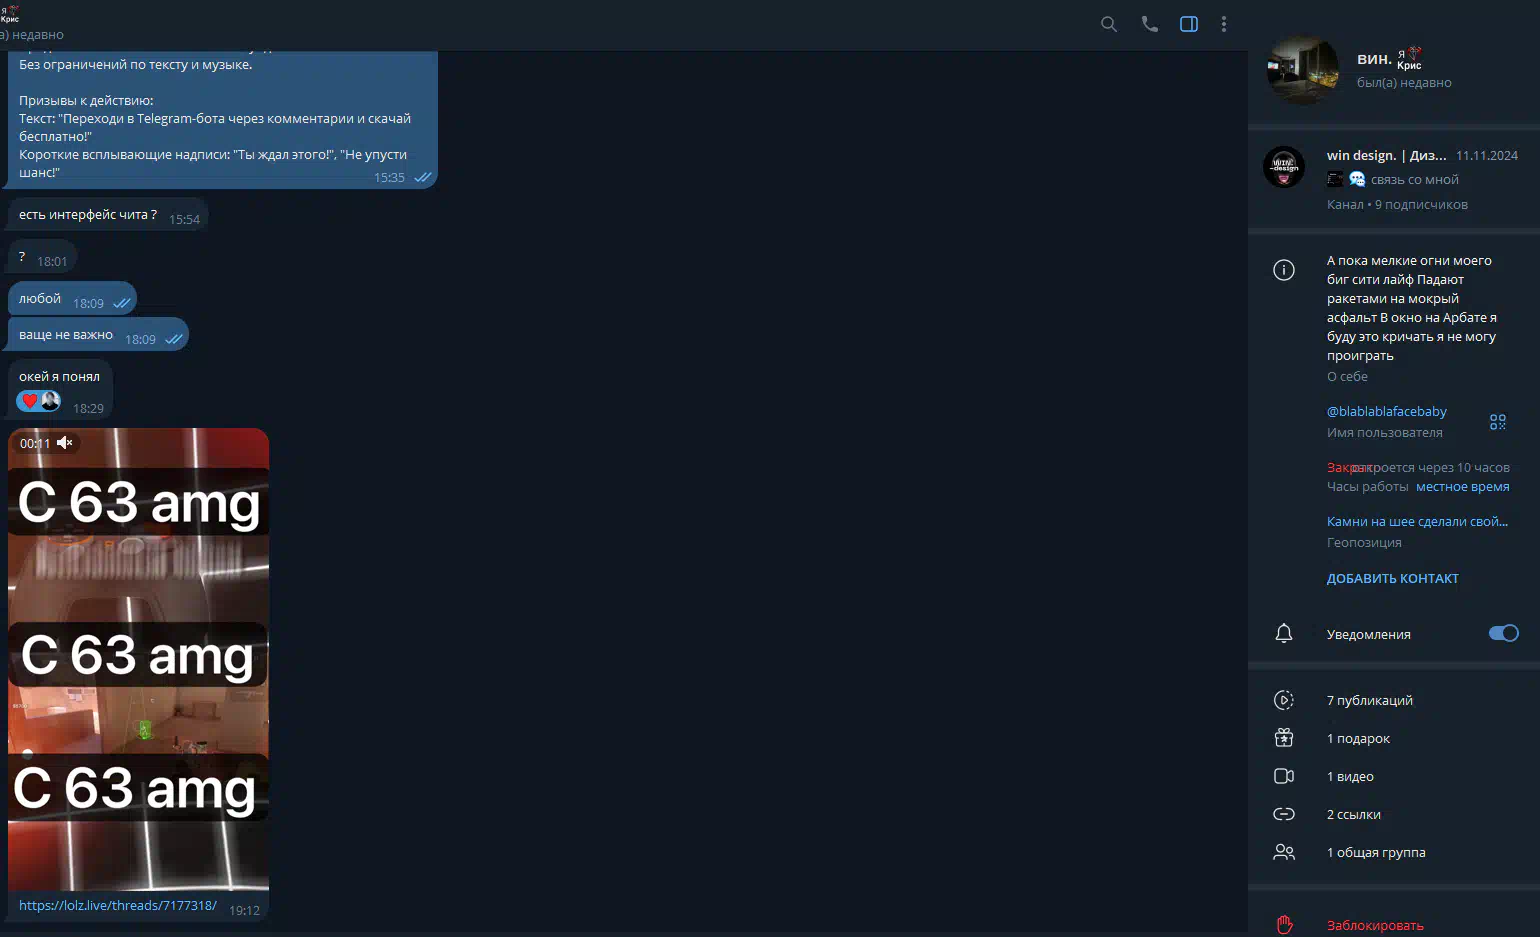1540x937 pixels.
Task: Show QR code for username
Action: [x=1497, y=422]
